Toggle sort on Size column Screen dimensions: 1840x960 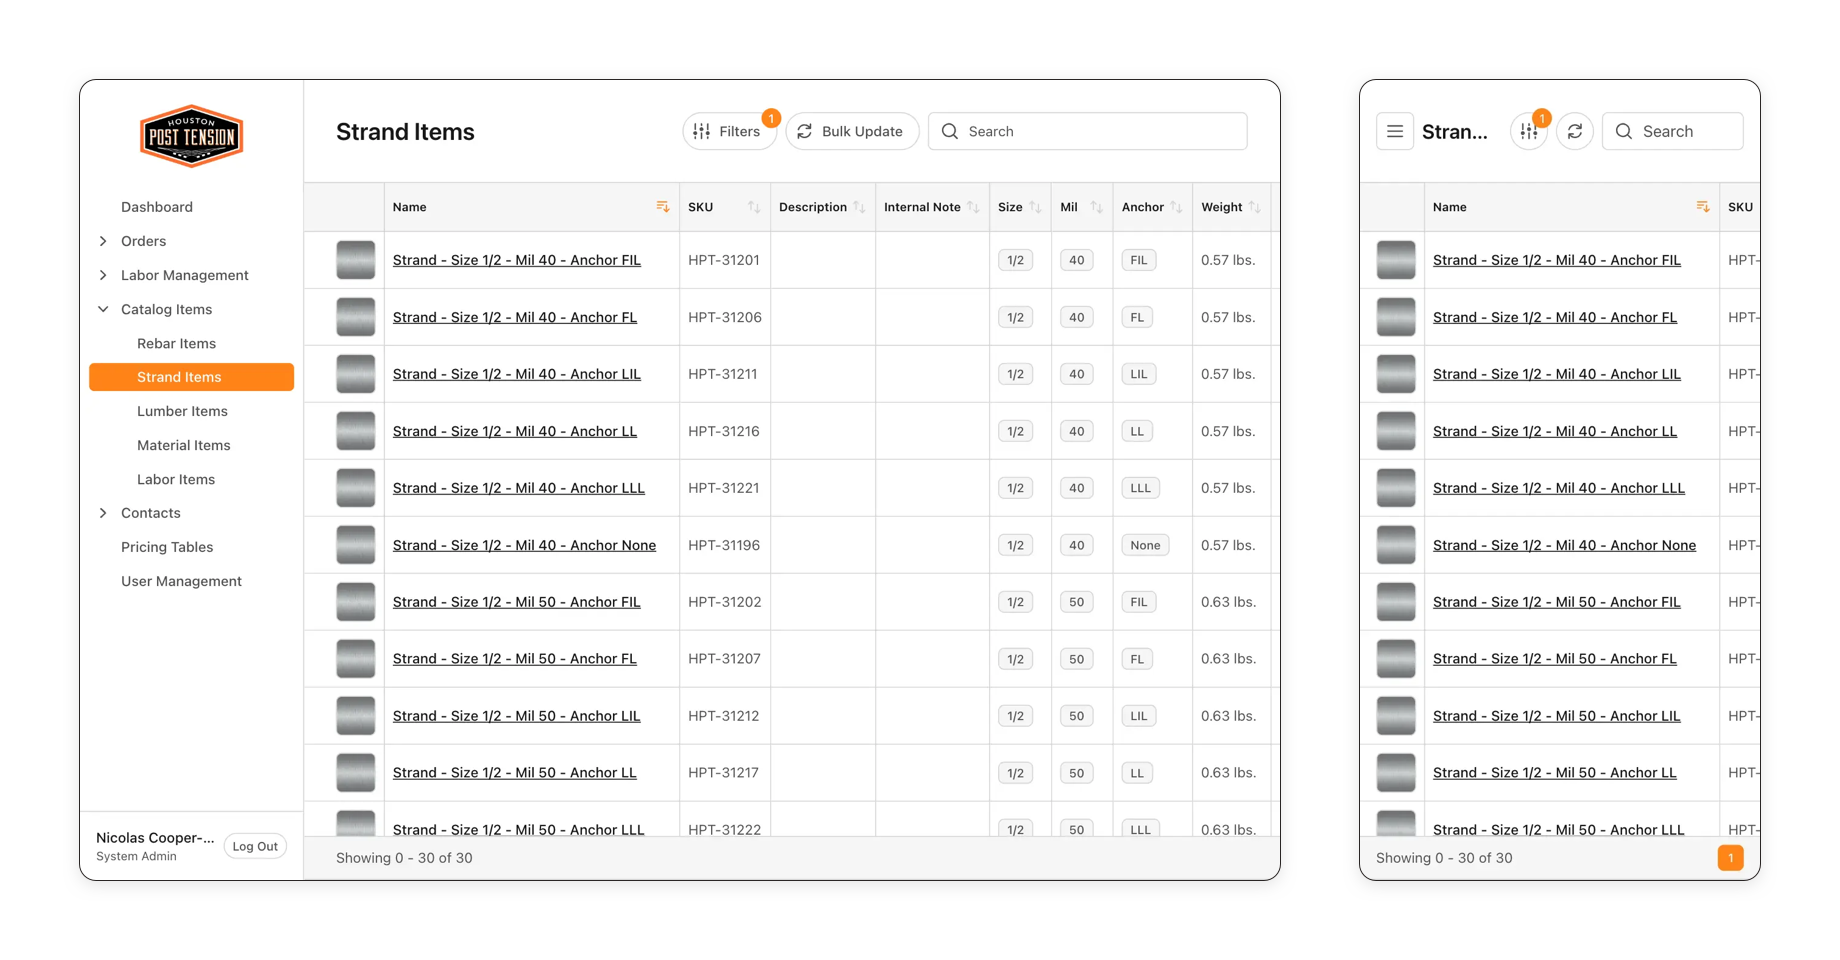[x=1035, y=207]
